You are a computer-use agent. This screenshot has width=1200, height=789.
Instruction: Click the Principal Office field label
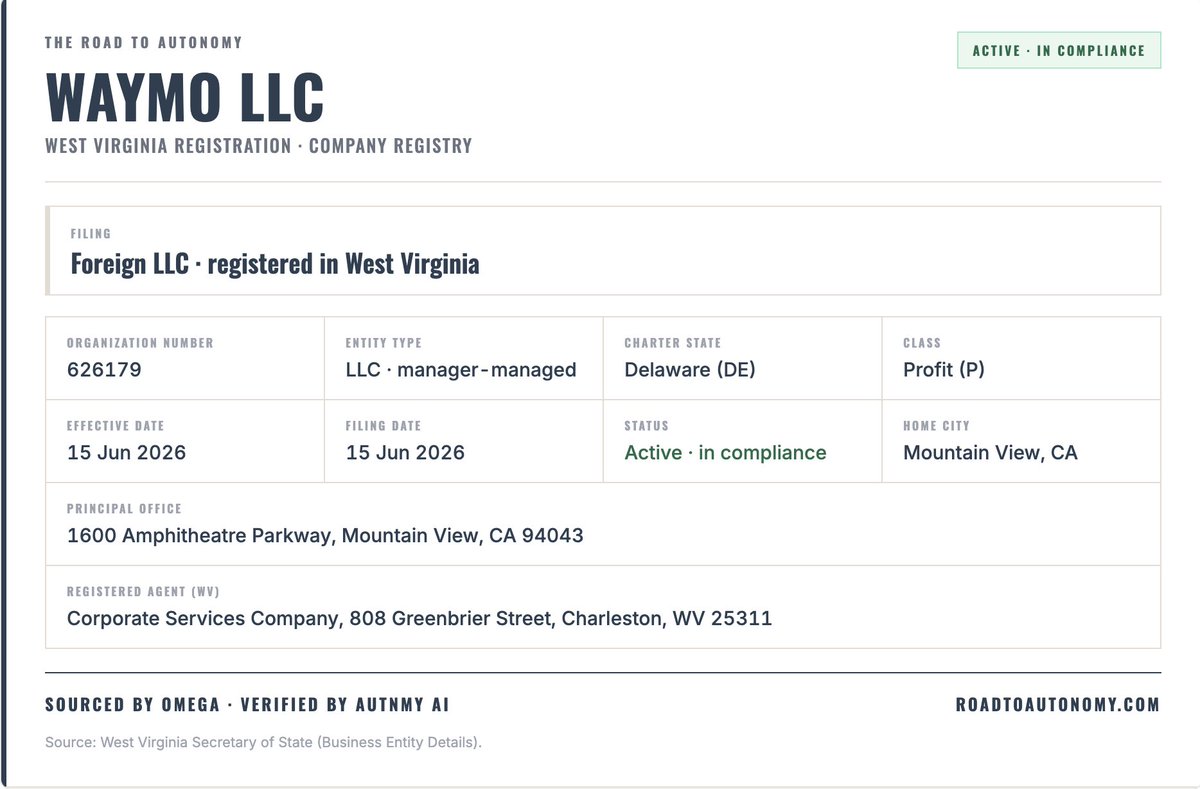tap(124, 509)
